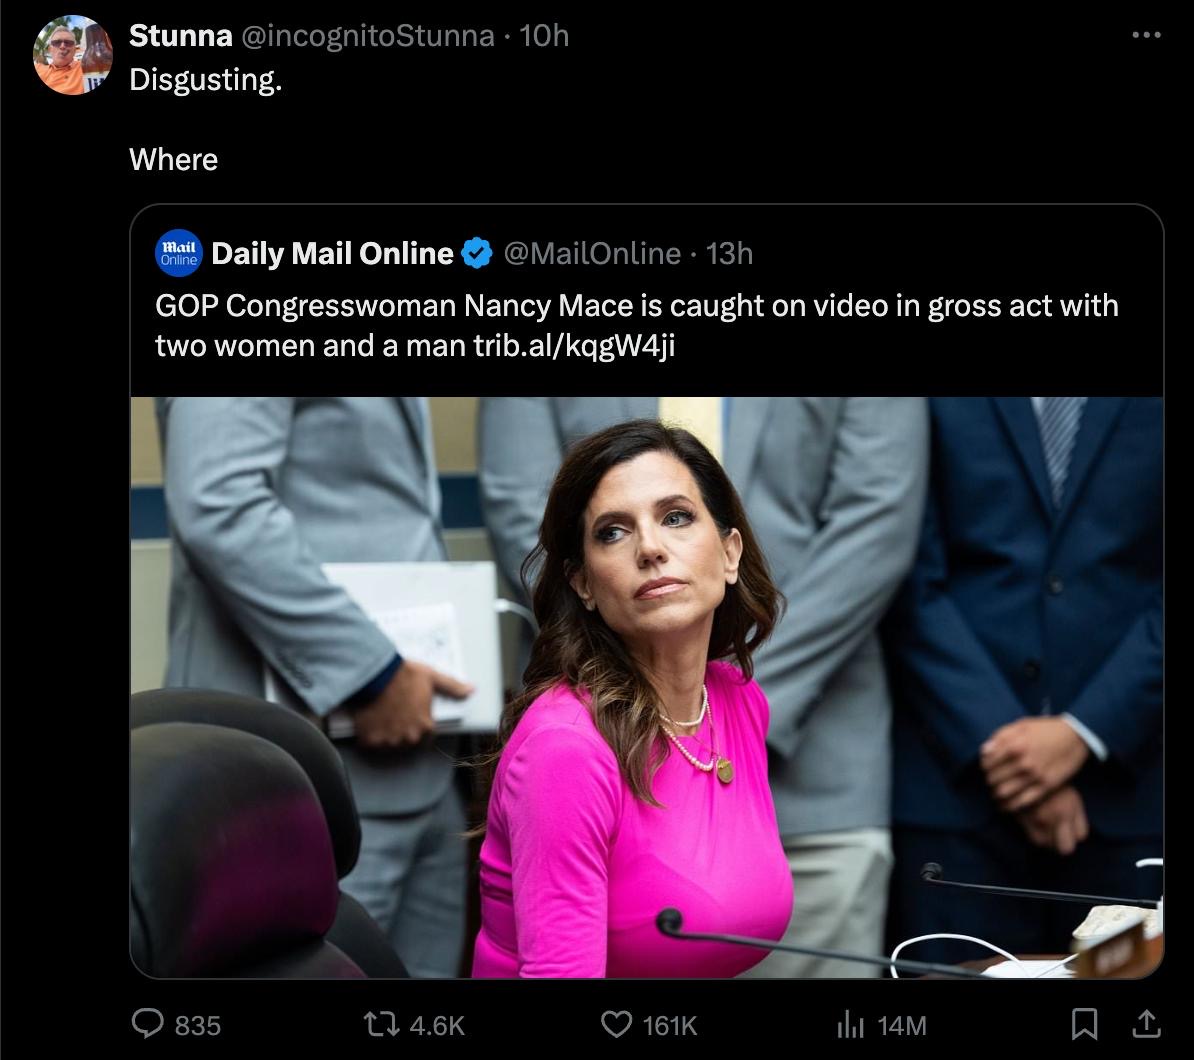
Task: Open the quoted tweet photo
Action: point(646,687)
